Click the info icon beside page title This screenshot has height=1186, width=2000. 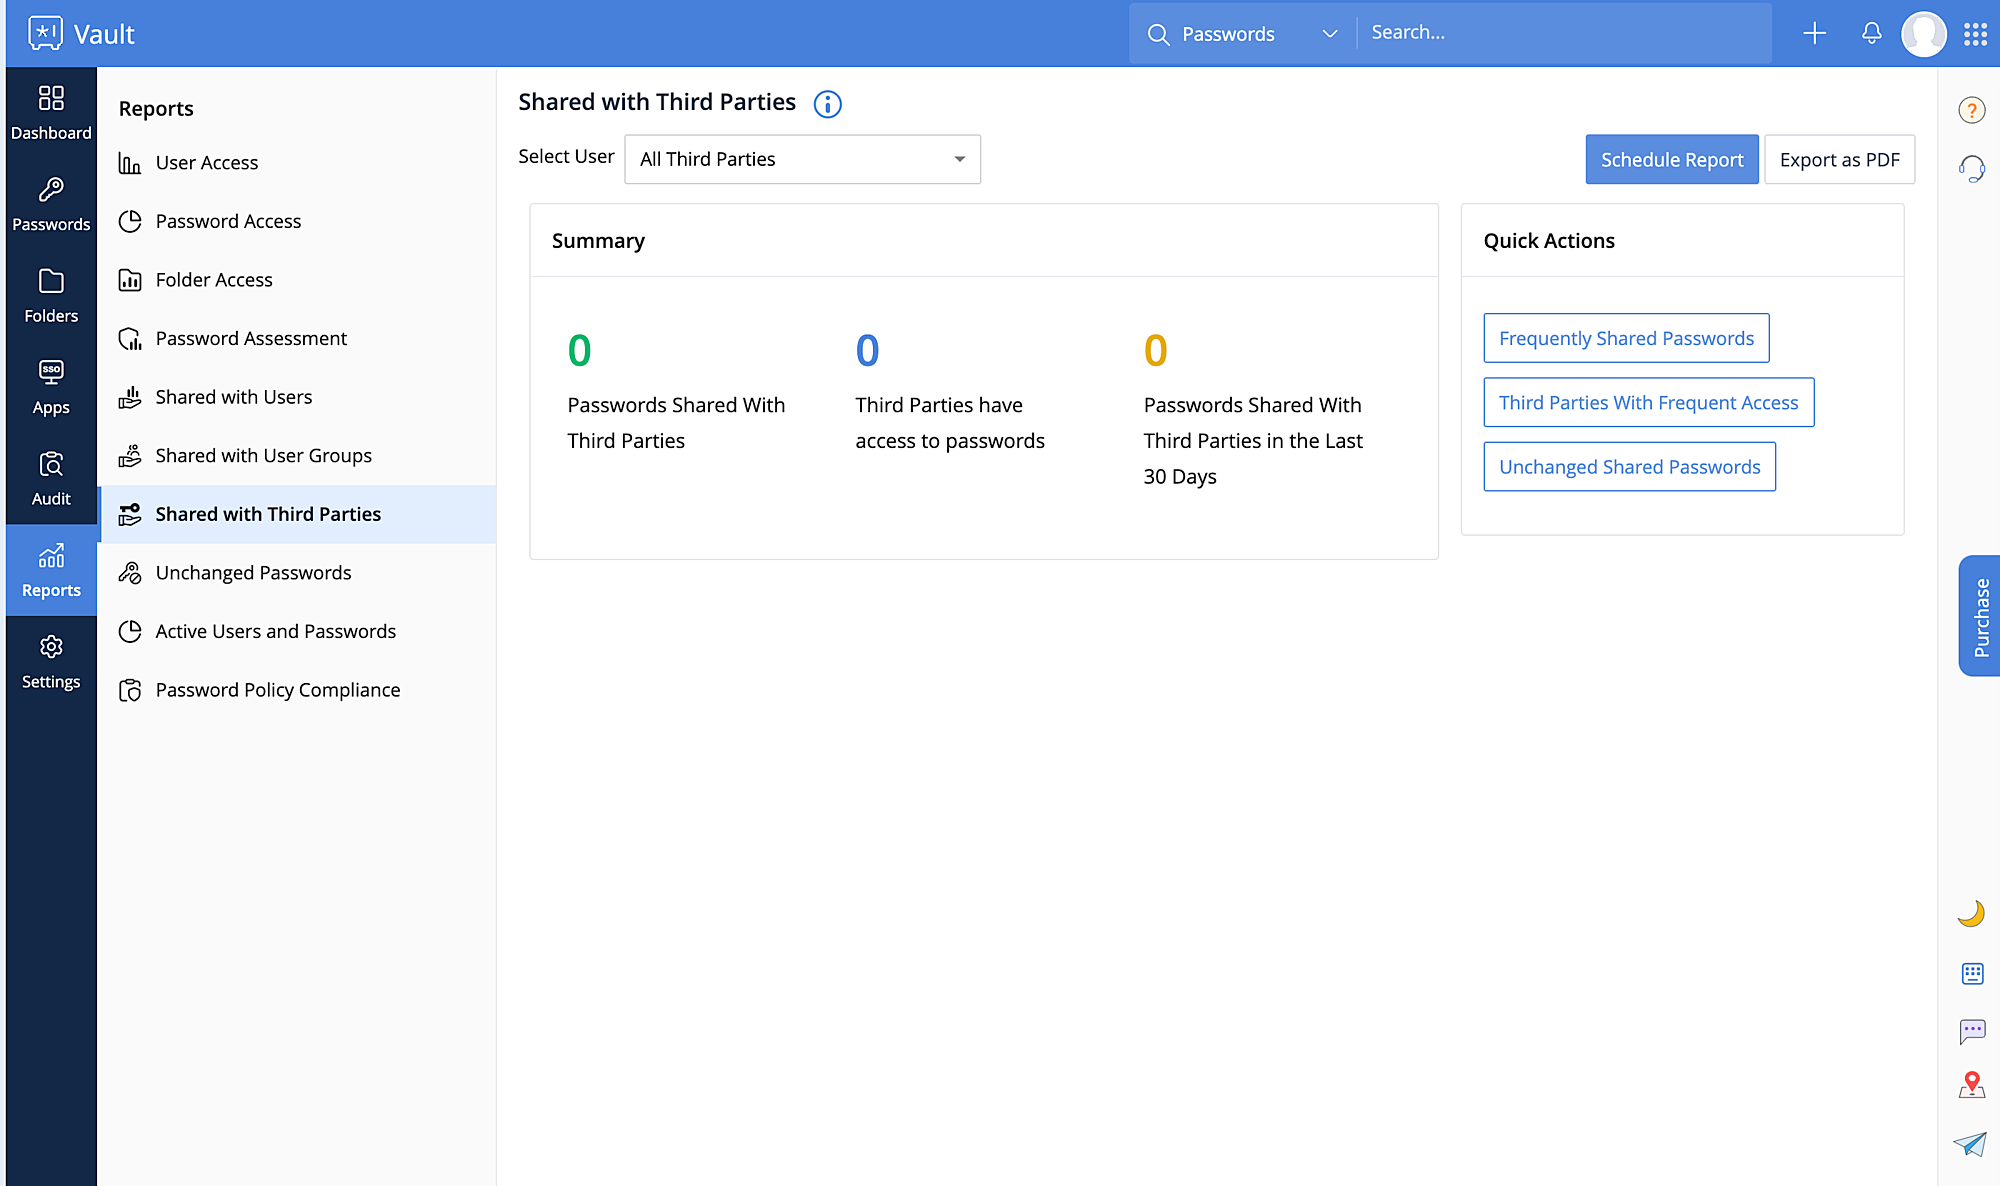tap(827, 104)
